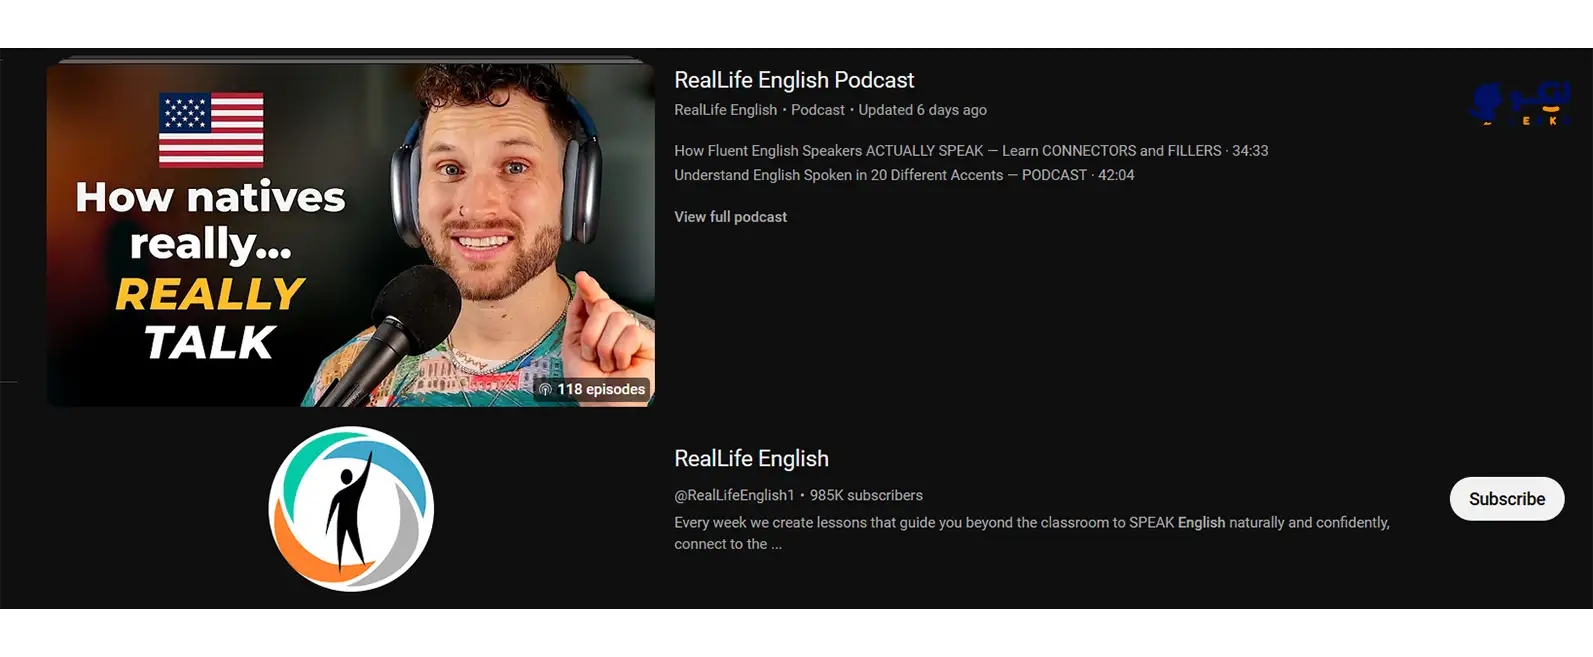Click RealLife English channel name under podcast title
This screenshot has height=657, width=1593.
(725, 110)
